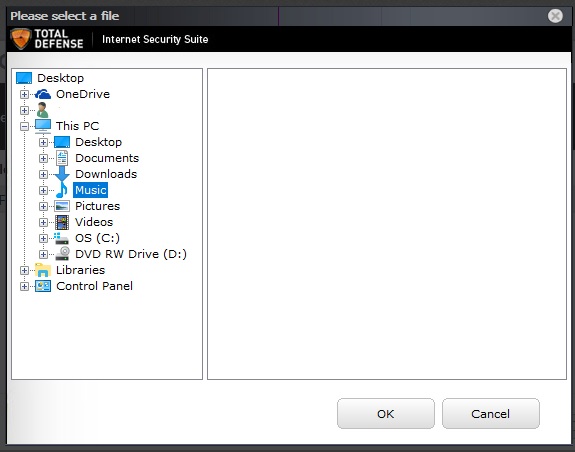The height and width of the screenshot is (452, 575).
Task: Close the file selection dialog
Action: coord(555,16)
